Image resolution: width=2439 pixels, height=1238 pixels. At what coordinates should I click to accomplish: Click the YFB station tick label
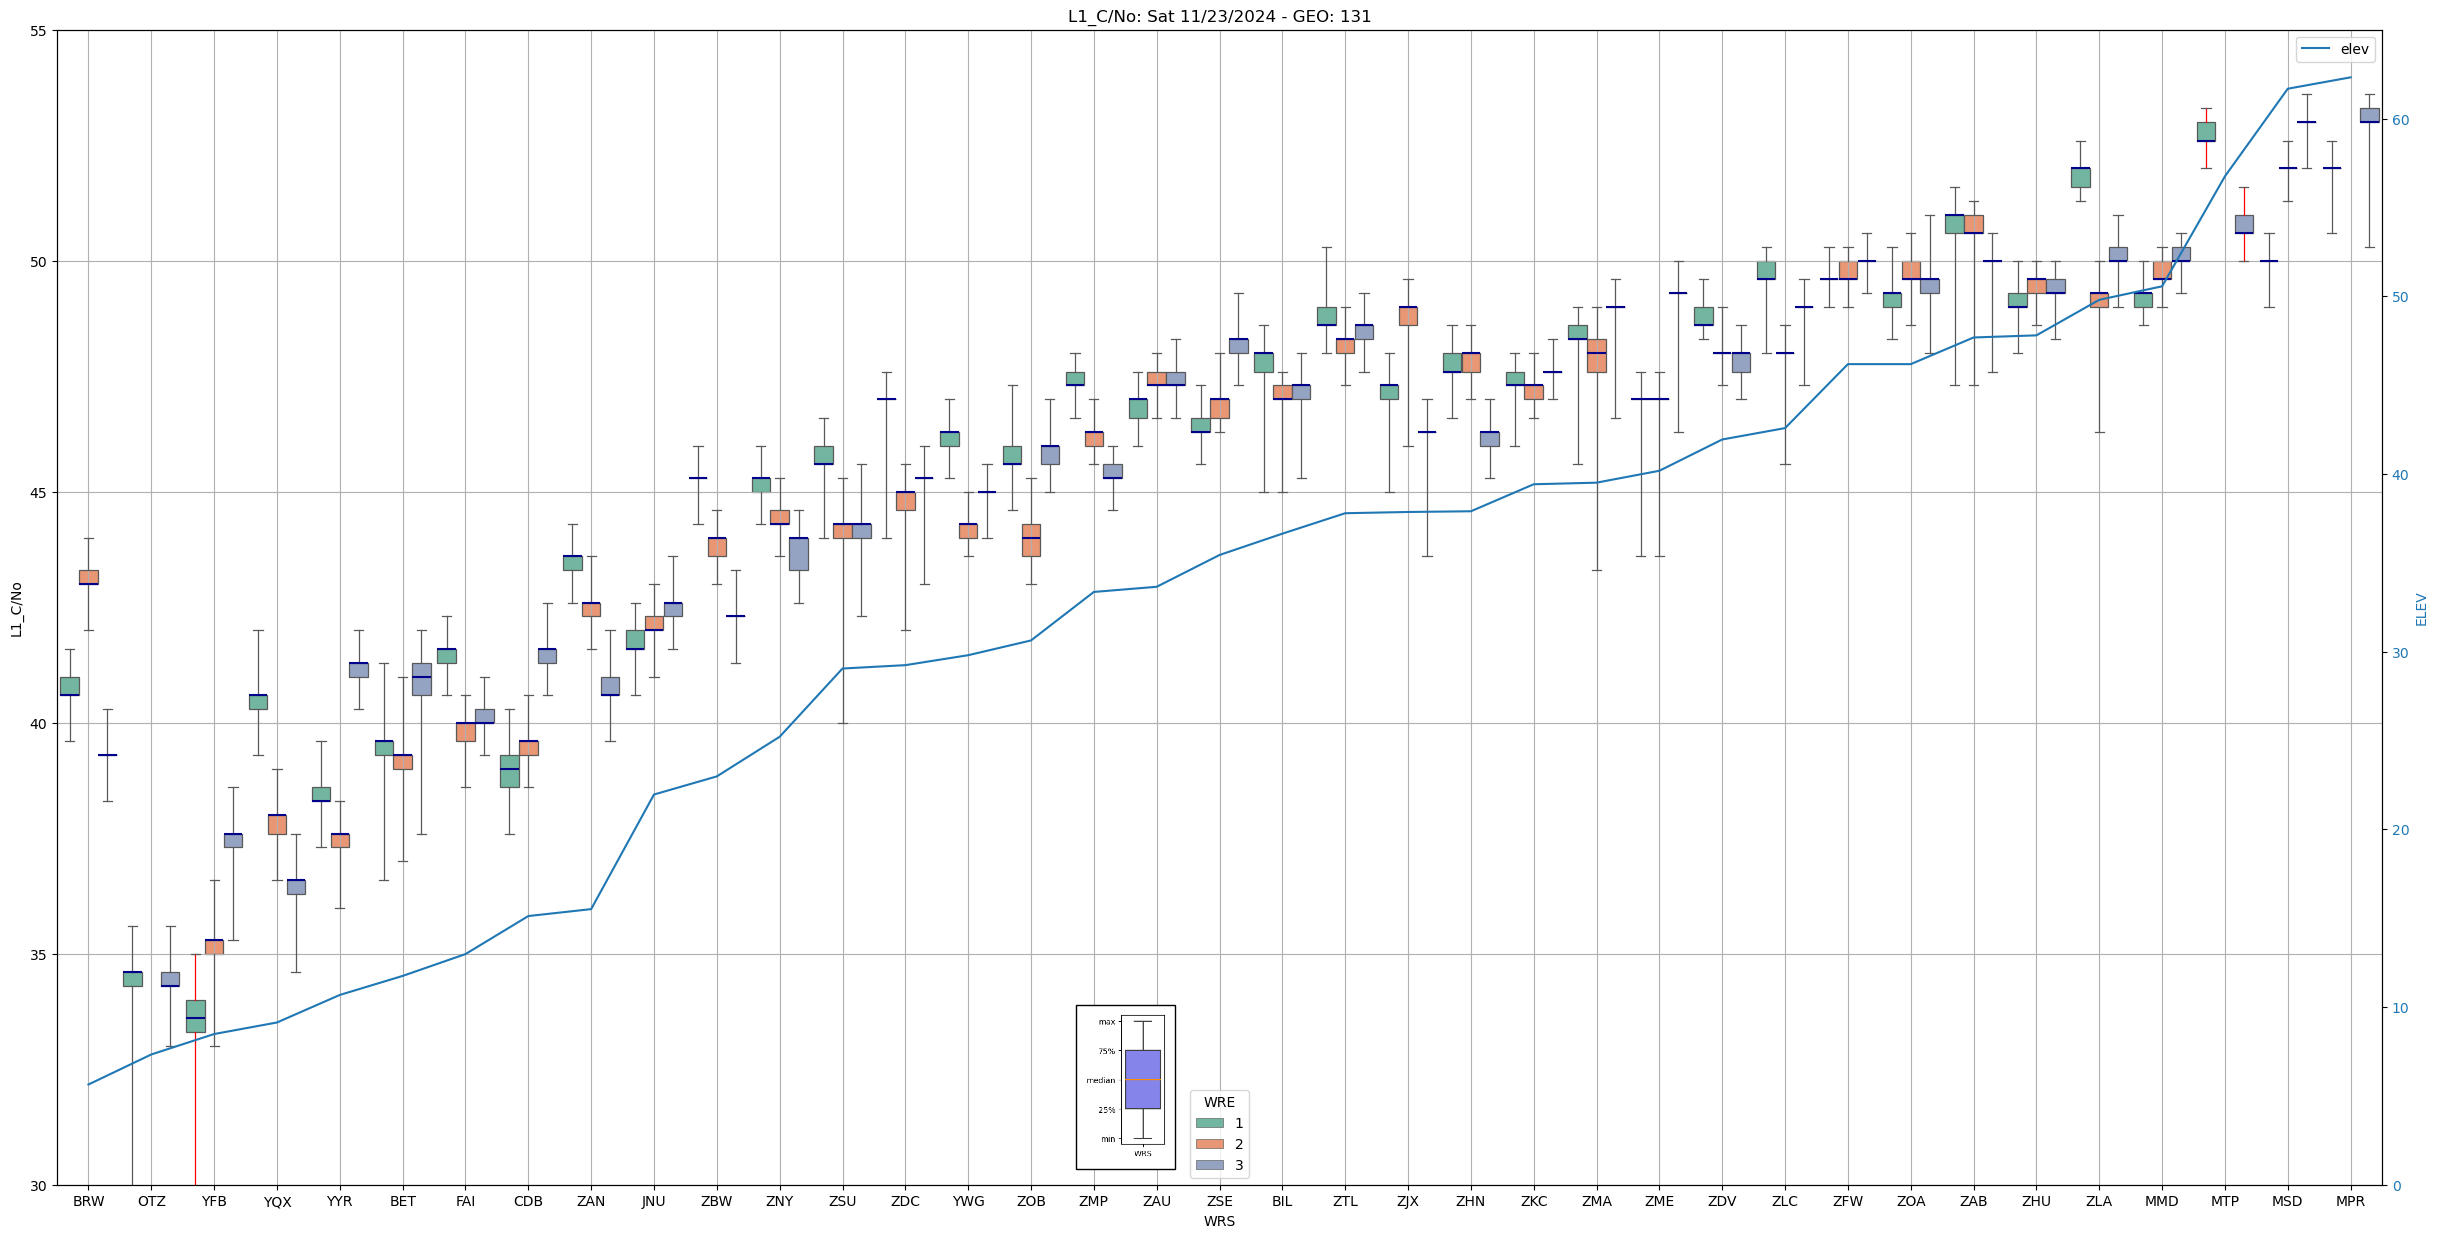click(214, 1201)
